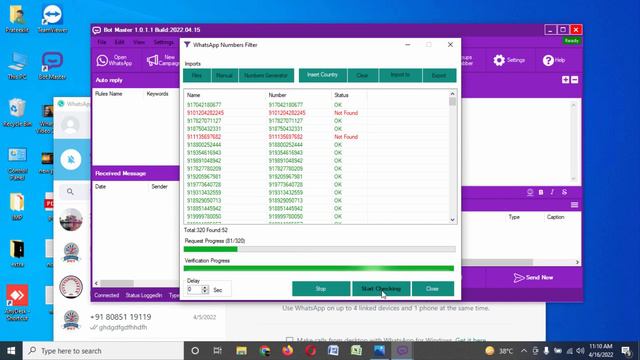Open TeamViewer desktop shortcut
Image resolution: width=640 pixels, height=360 pixels.
click(x=52, y=18)
